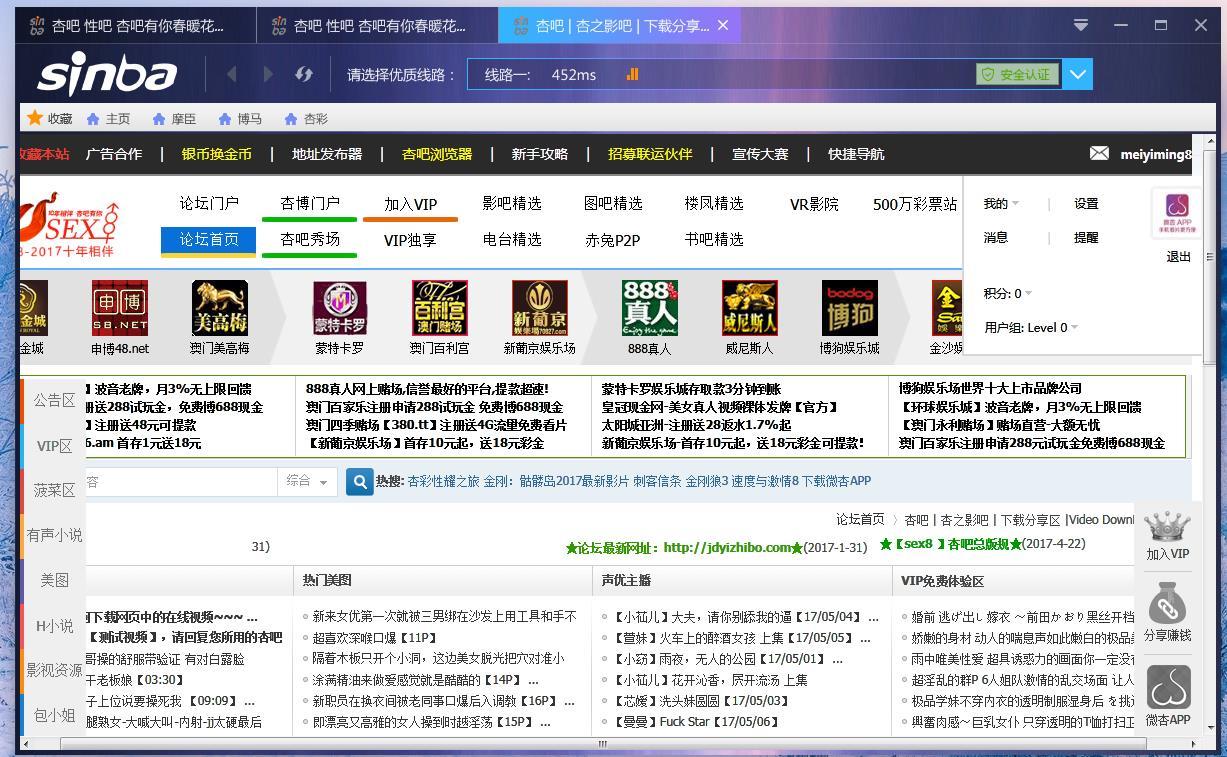Click the 888真人 banner thumbnail
The height and width of the screenshot is (757, 1227).
pyautogui.click(x=649, y=309)
